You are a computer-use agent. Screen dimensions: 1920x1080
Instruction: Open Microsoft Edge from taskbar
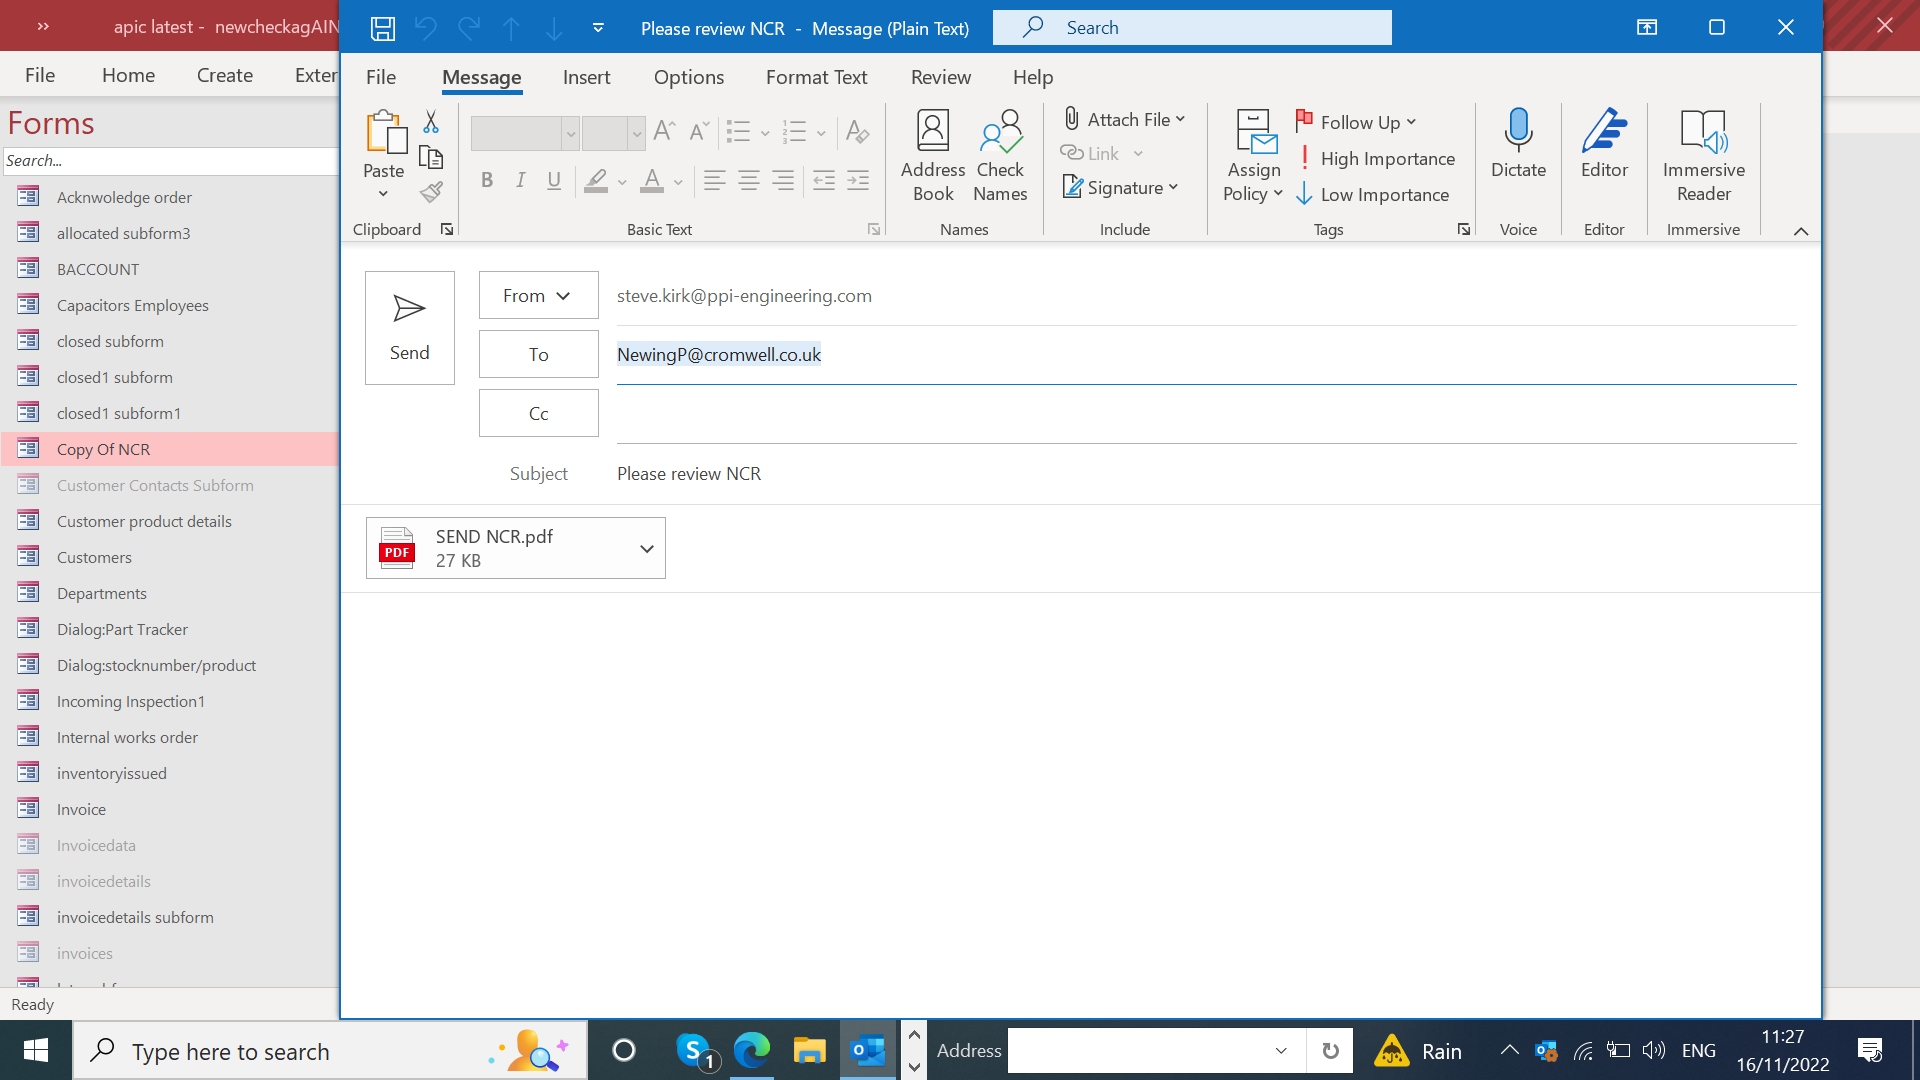[x=752, y=1050]
